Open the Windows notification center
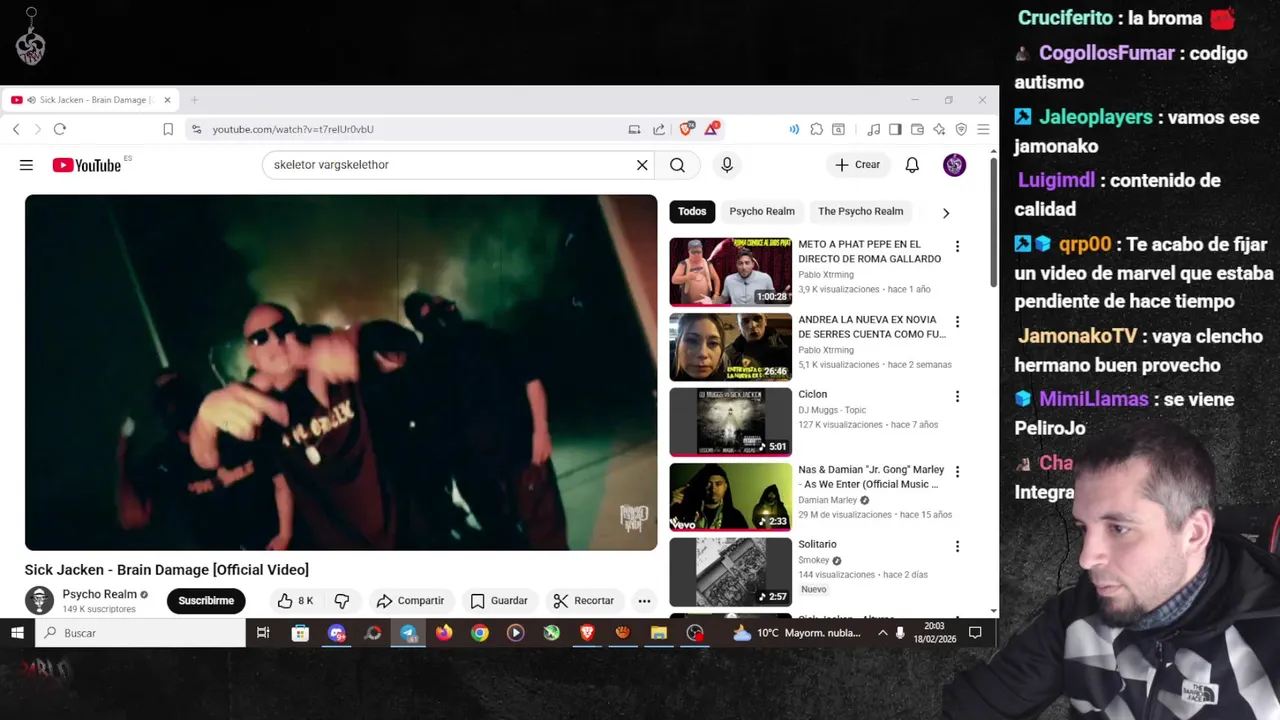1280x720 pixels. [975, 633]
